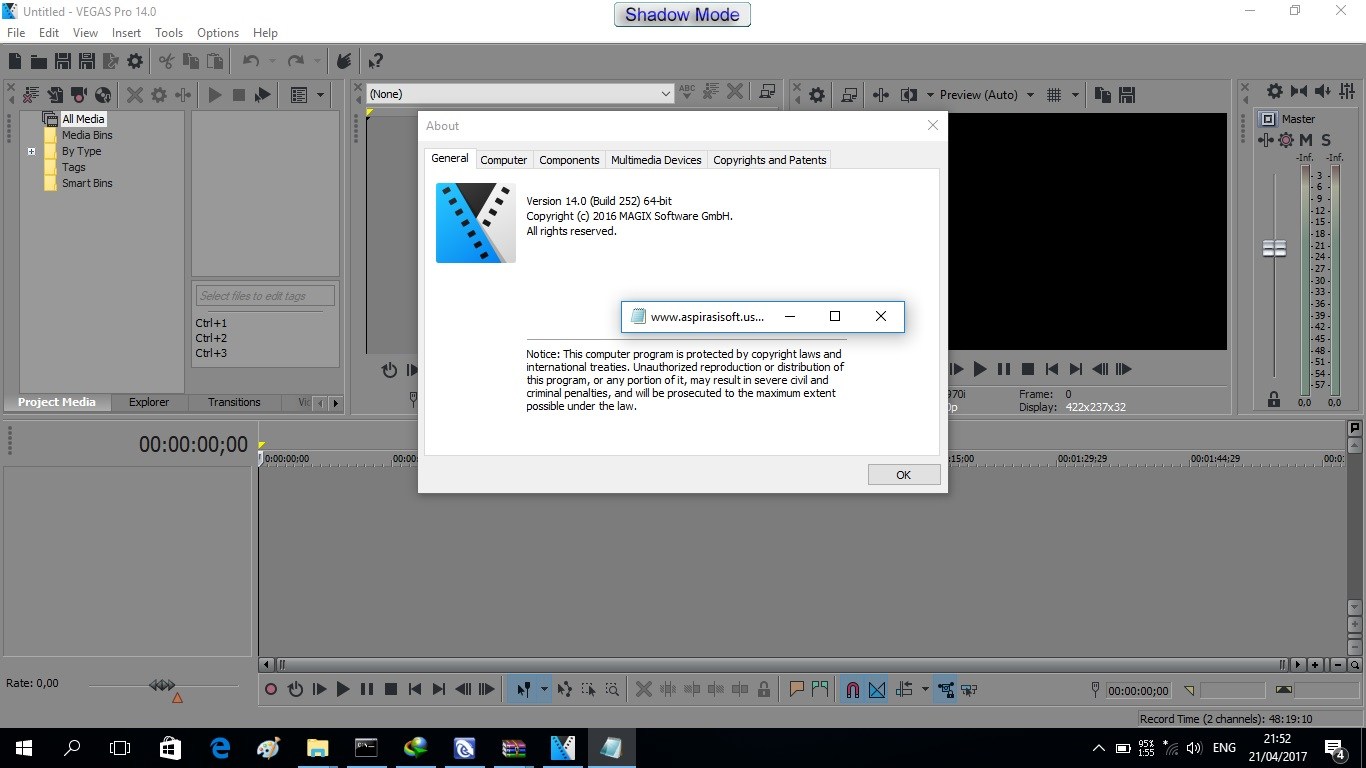This screenshot has width=1366, height=768.
Task: Toggle Automatic Crossfades
Action: [877, 689]
